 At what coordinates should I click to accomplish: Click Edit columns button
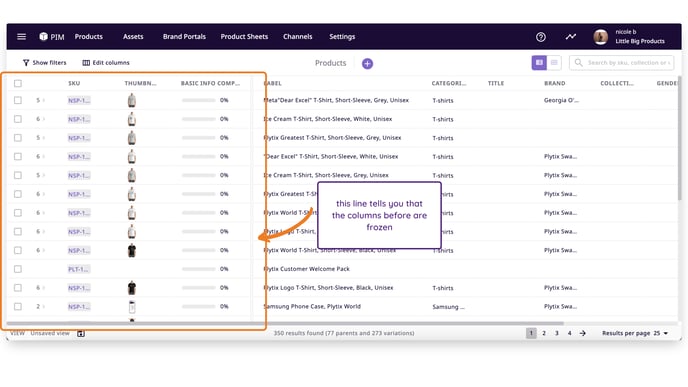(106, 63)
